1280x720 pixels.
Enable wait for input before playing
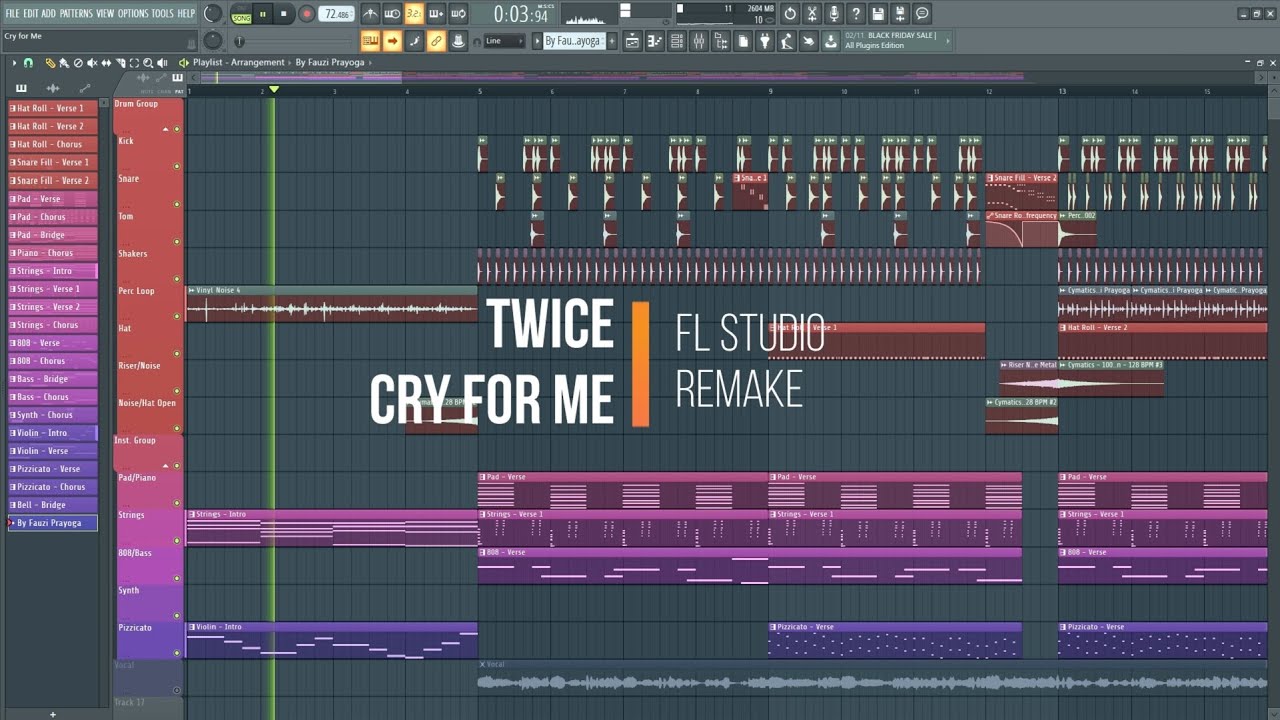pyautogui.click(x=392, y=14)
